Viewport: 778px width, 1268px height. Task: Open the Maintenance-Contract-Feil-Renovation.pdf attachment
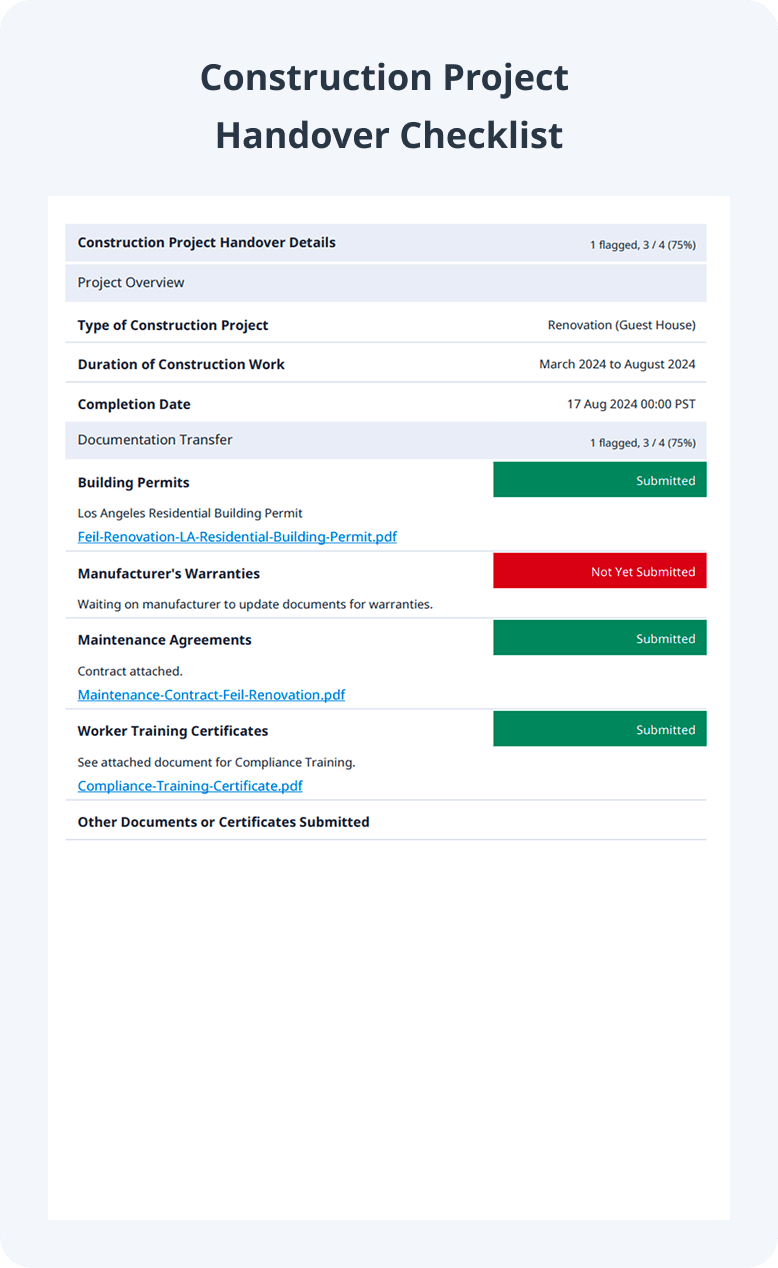click(x=211, y=695)
